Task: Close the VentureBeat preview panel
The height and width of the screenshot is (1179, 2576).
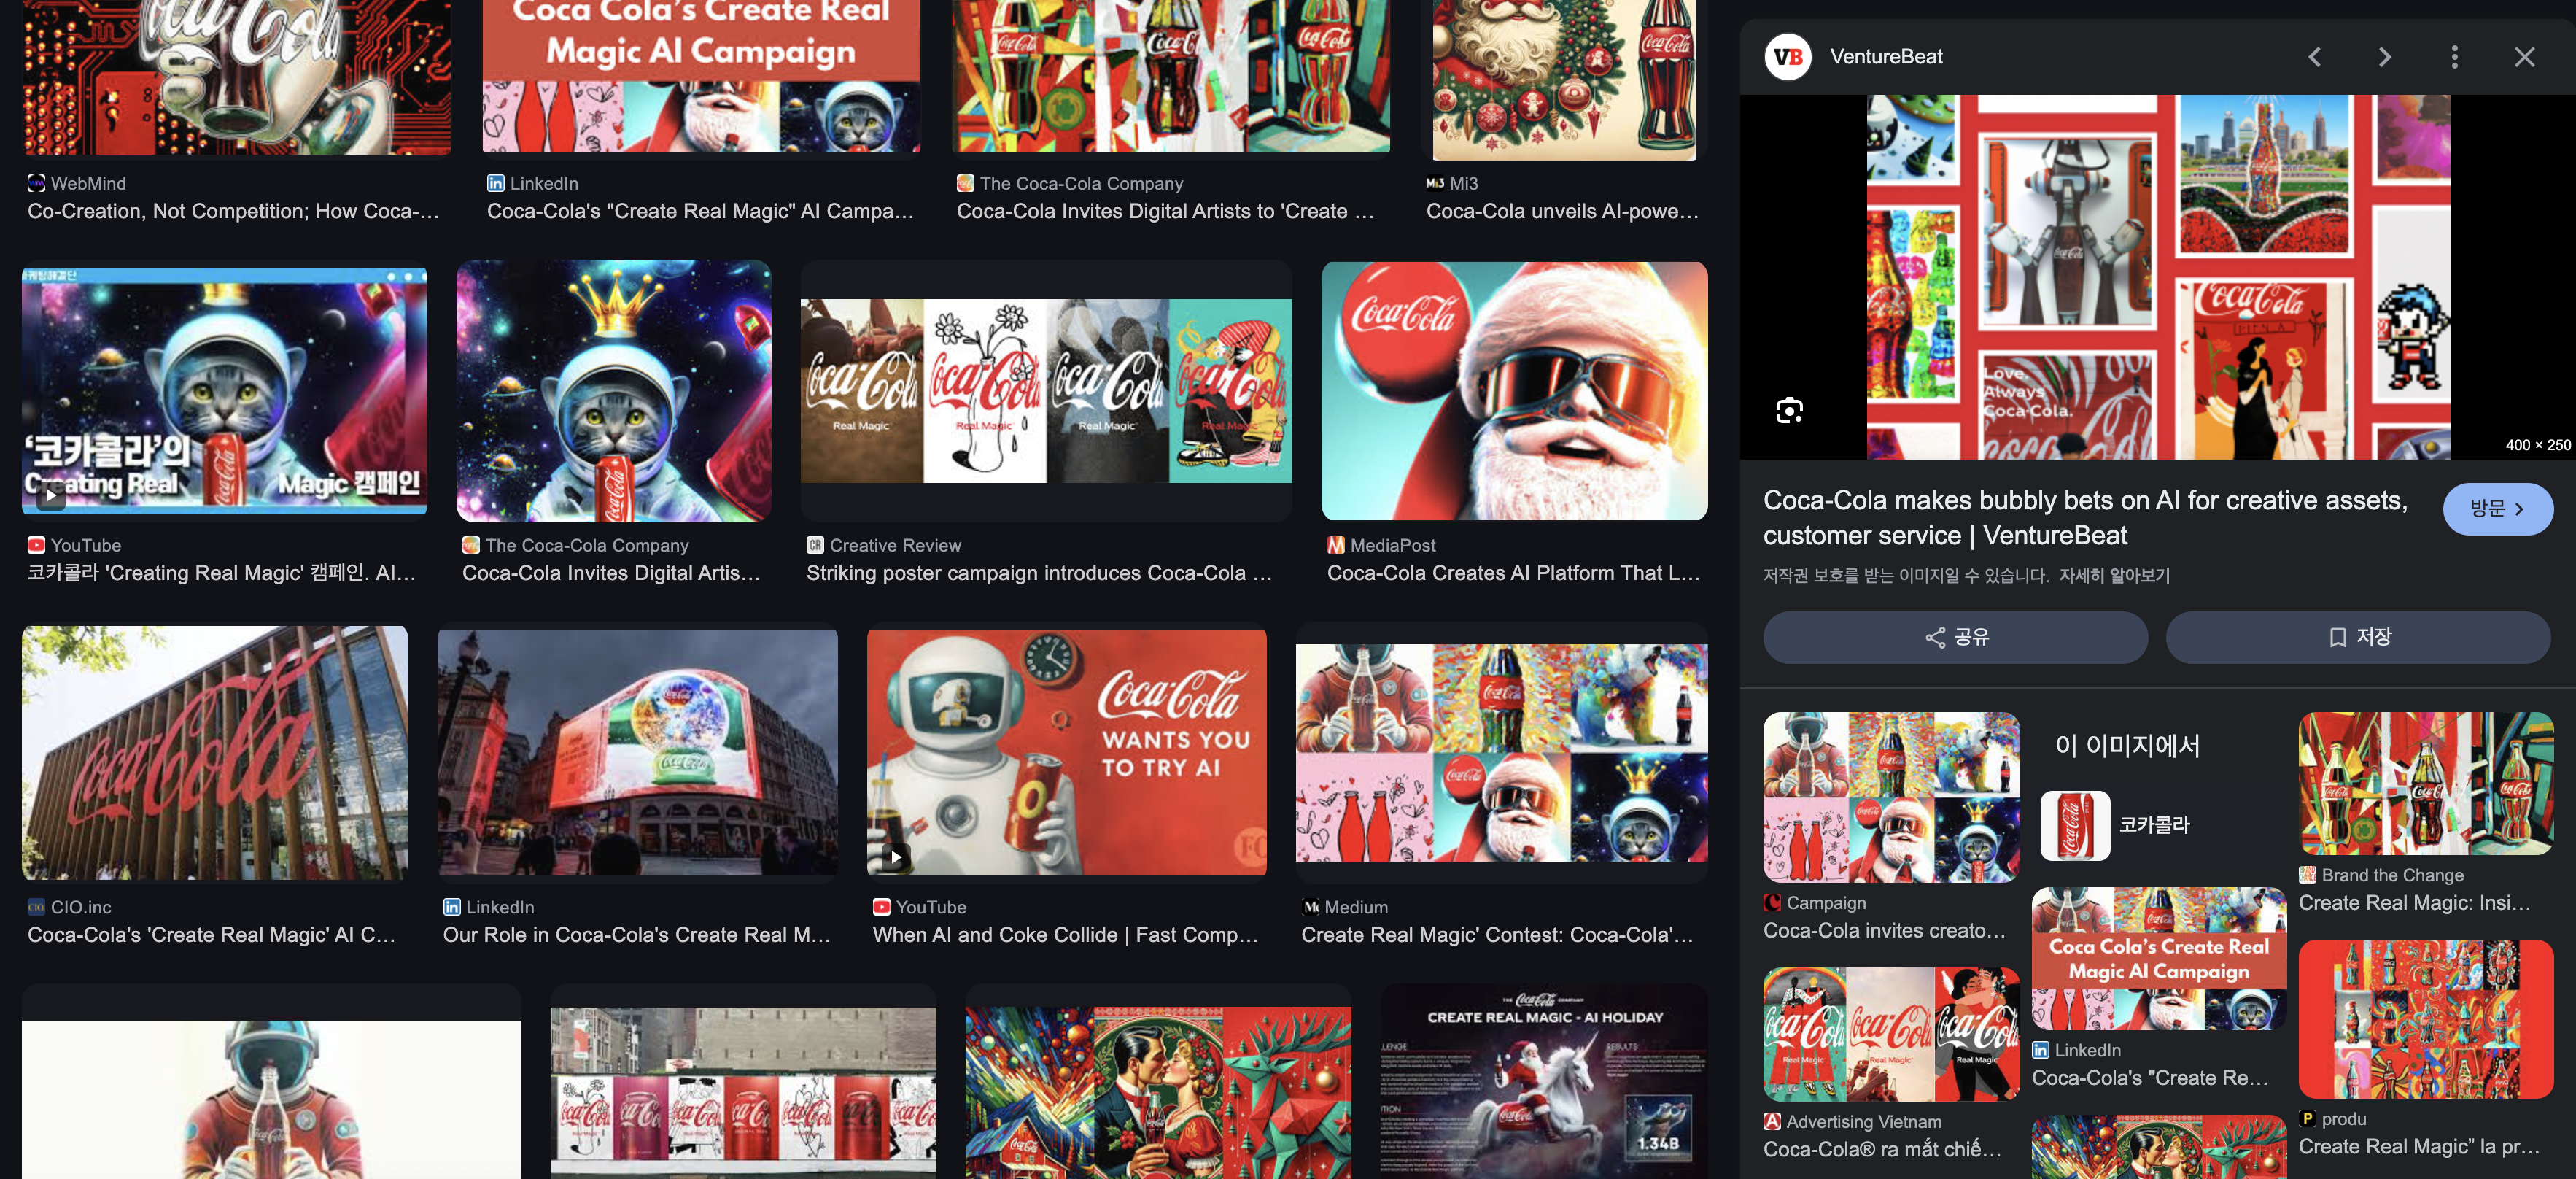Action: 2524,57
